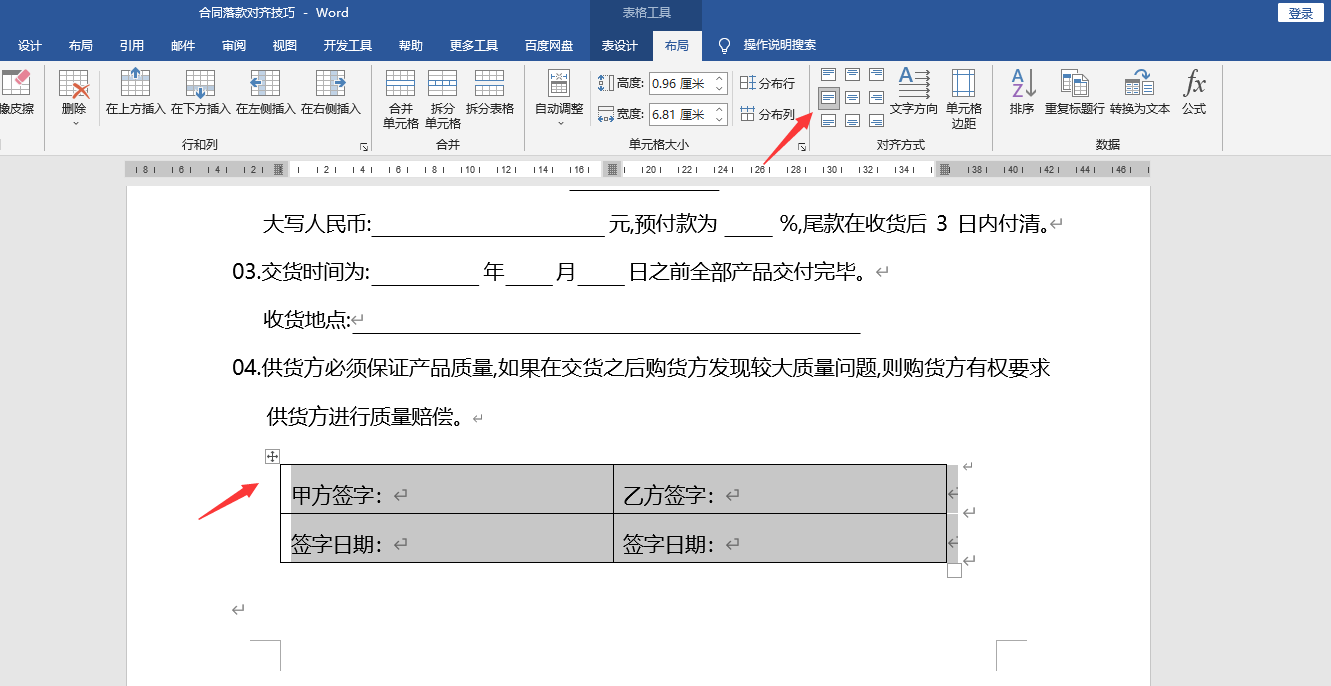Insert column with 在左侧插入
The height and width of the screenshot is (686, 1331).
pyautogui.click(x=265, y=93)
